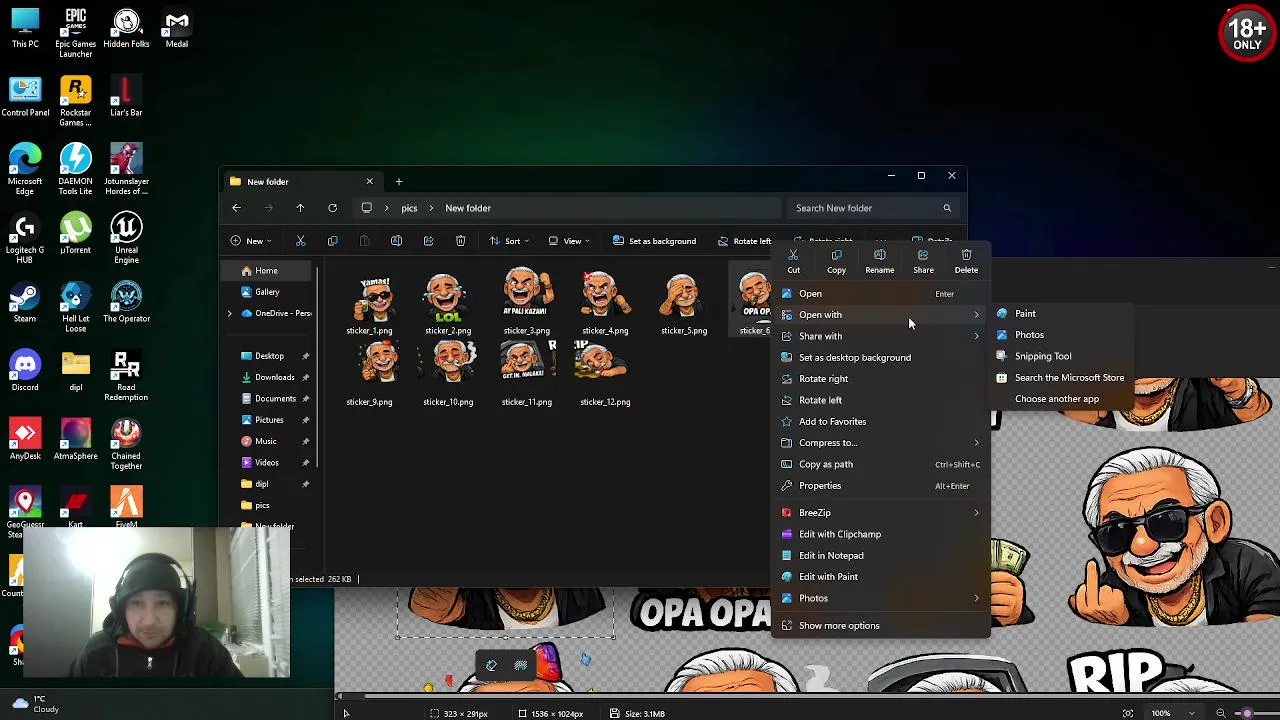Open the Sort dropdown
The height and width of the screenshot is (720, 1280).
pyautogui.click(x=511, y=241)
